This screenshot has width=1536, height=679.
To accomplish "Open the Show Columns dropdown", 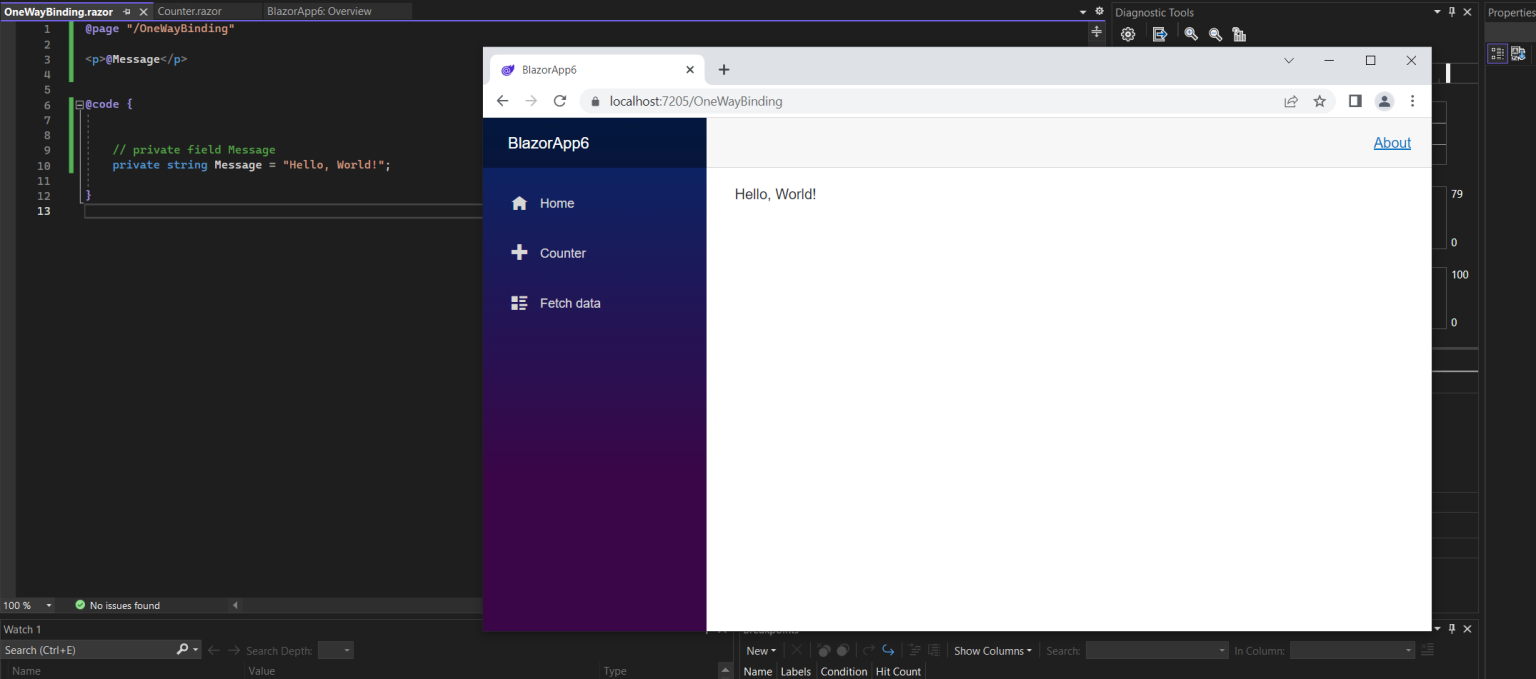I will 991,650.
